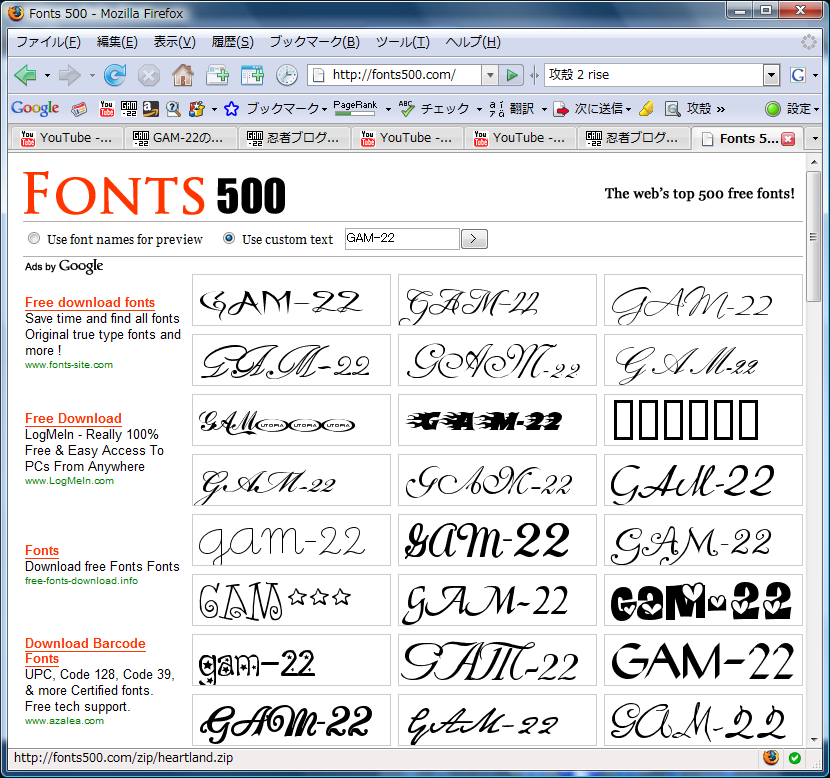Viewport: 830px width, 778px height.
Task: Open the list all tabs dropdown
Action: [x=815, y=138]
